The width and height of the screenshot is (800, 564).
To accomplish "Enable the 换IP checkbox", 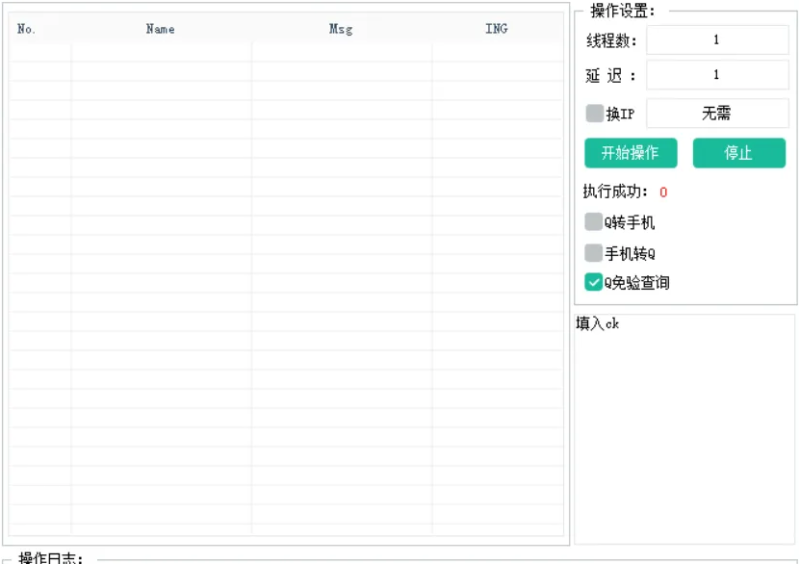I will [x=594, y=113].
